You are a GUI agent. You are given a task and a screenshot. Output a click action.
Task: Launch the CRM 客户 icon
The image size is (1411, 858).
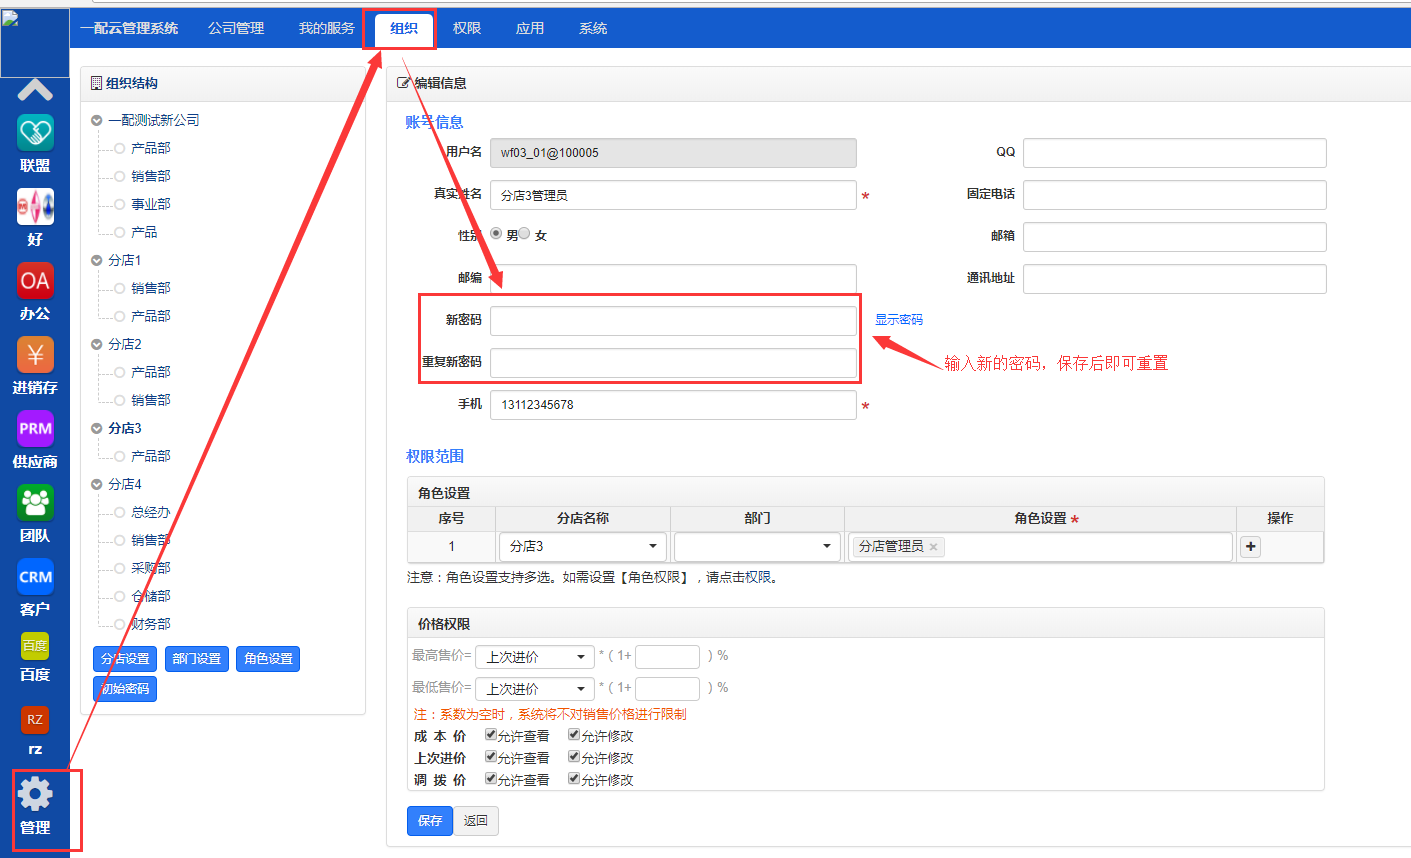click(x=35, y=577)
